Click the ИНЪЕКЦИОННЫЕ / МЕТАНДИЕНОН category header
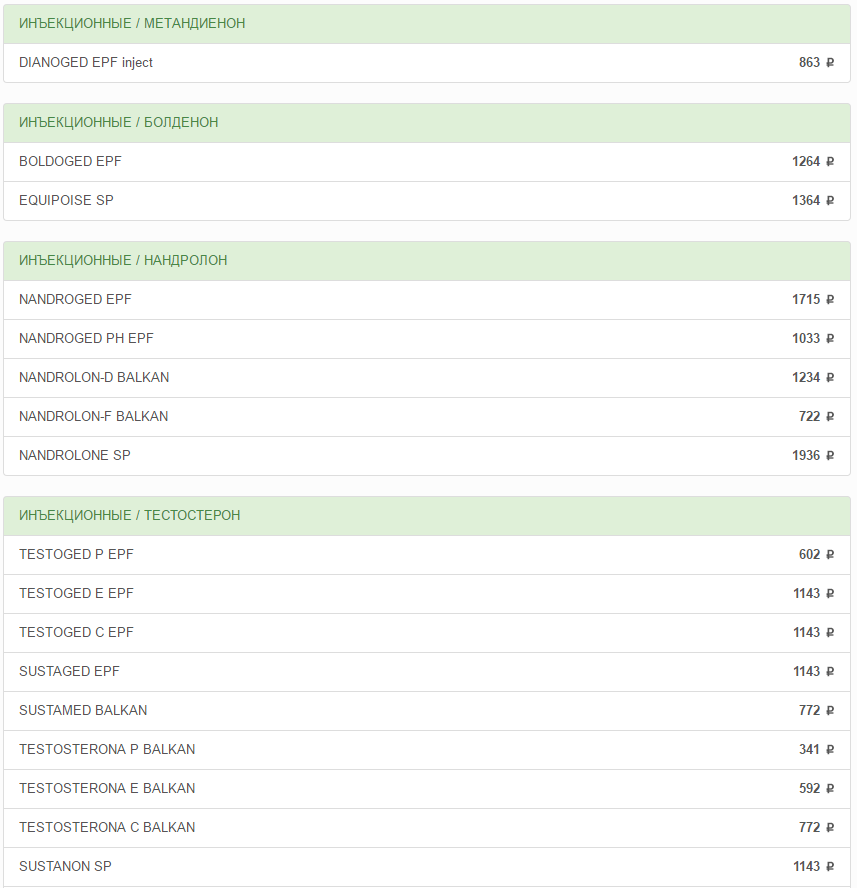857x888 pixels. click(132, 24)
